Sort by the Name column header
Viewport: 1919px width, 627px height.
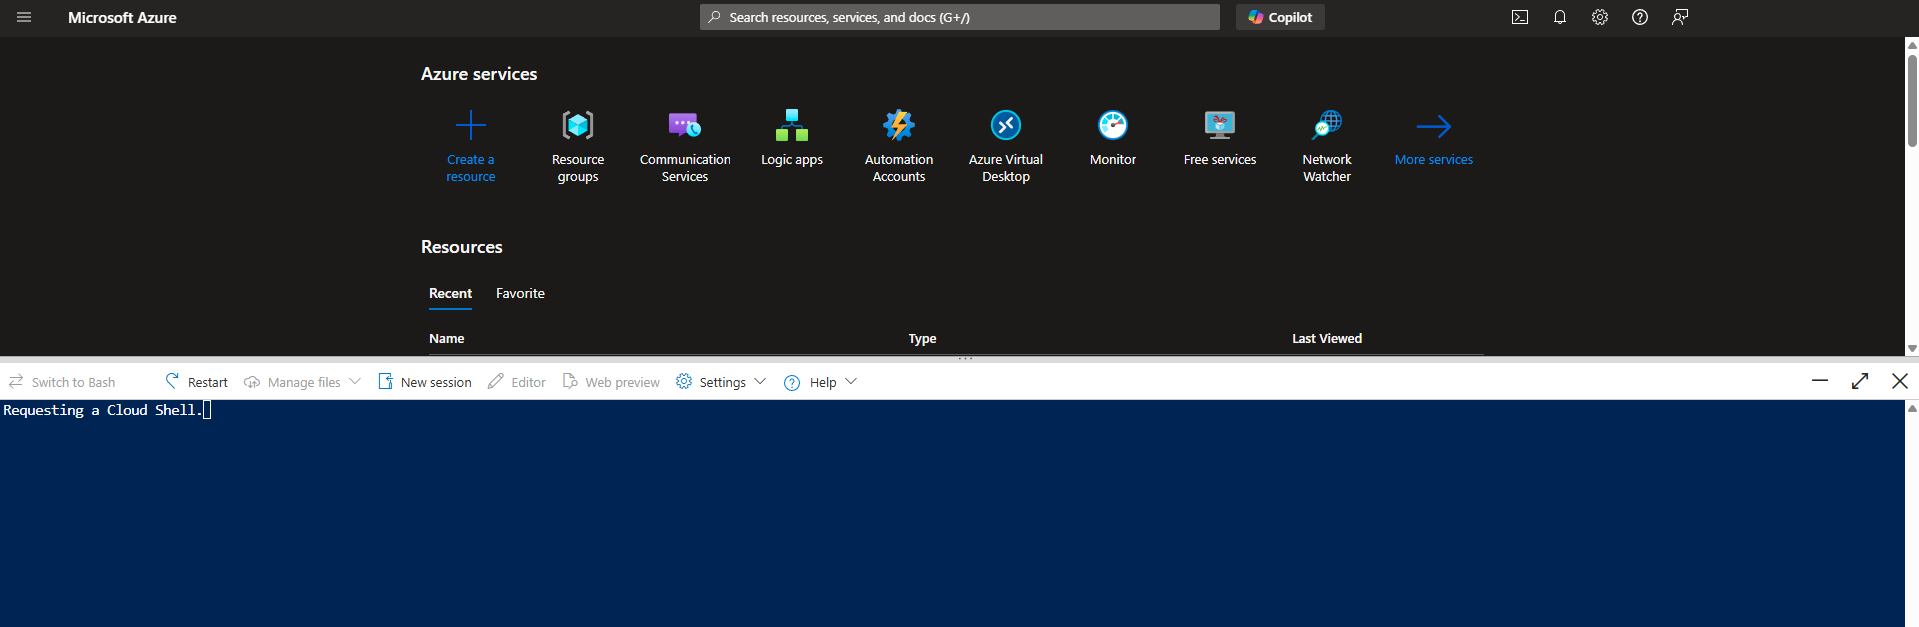coord(447,338)
